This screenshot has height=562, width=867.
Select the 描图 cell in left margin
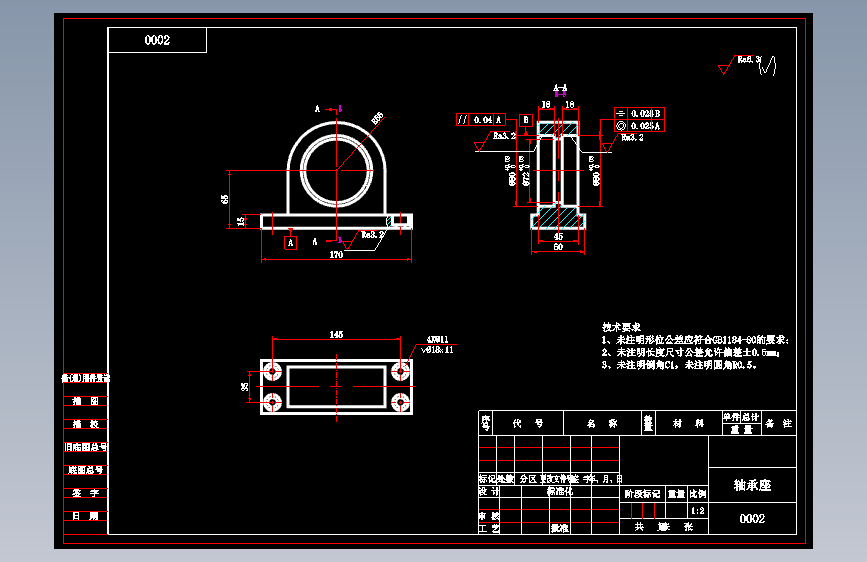(x=85, y=401)
